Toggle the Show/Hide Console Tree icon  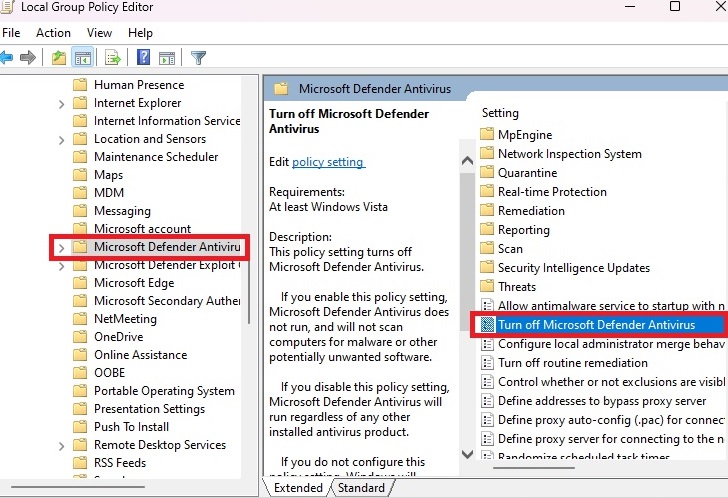pyautogui.click(x=83, y=58)
